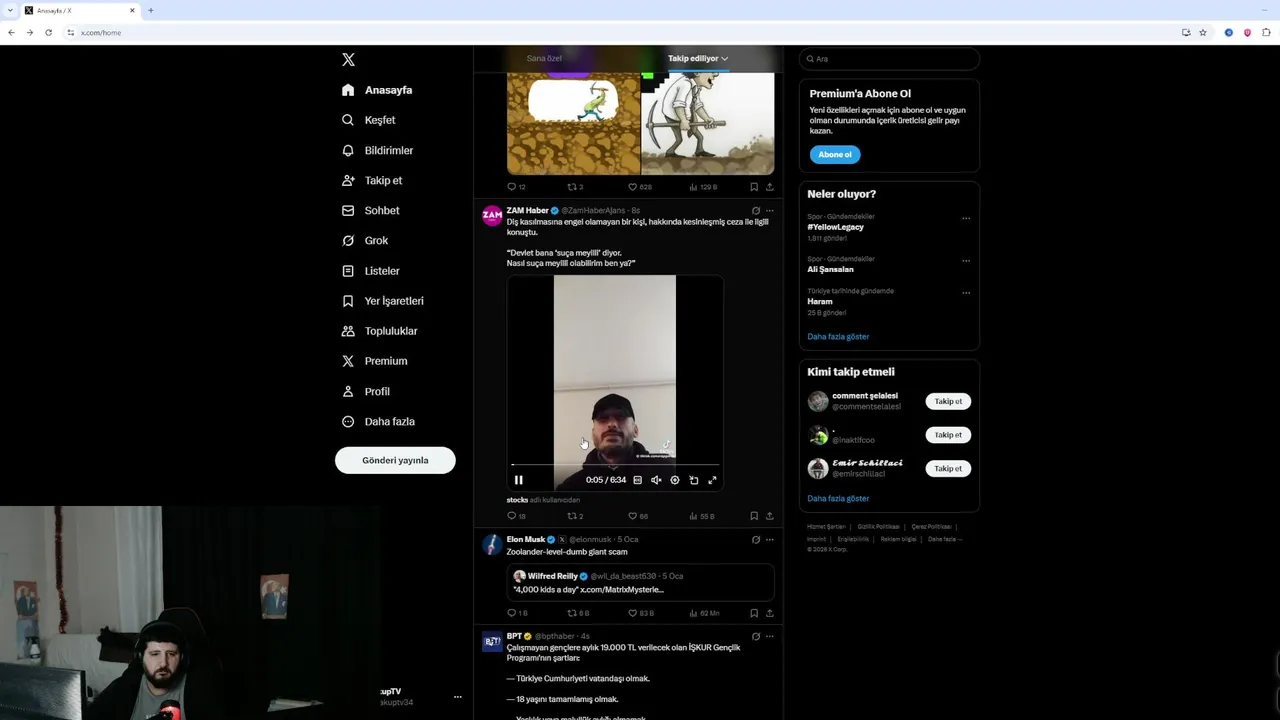Open more options for Ali Şansalan trend

pos(966,260)
